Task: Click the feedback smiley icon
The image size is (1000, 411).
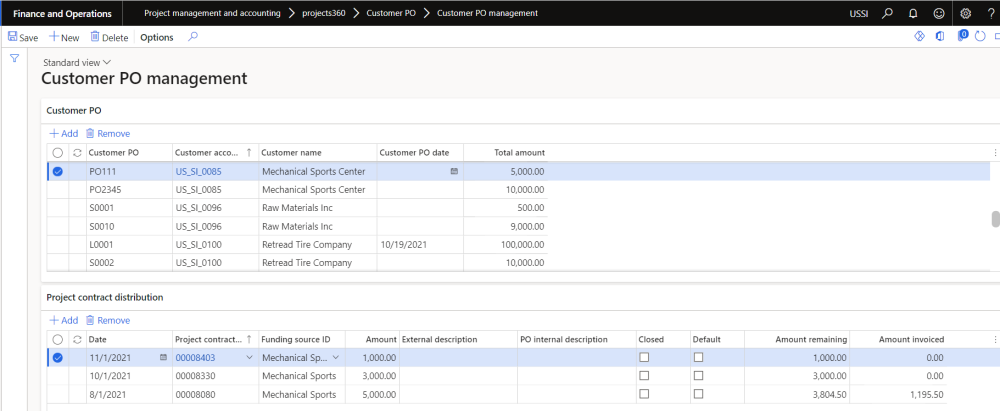Action: [x=938, y=13]
